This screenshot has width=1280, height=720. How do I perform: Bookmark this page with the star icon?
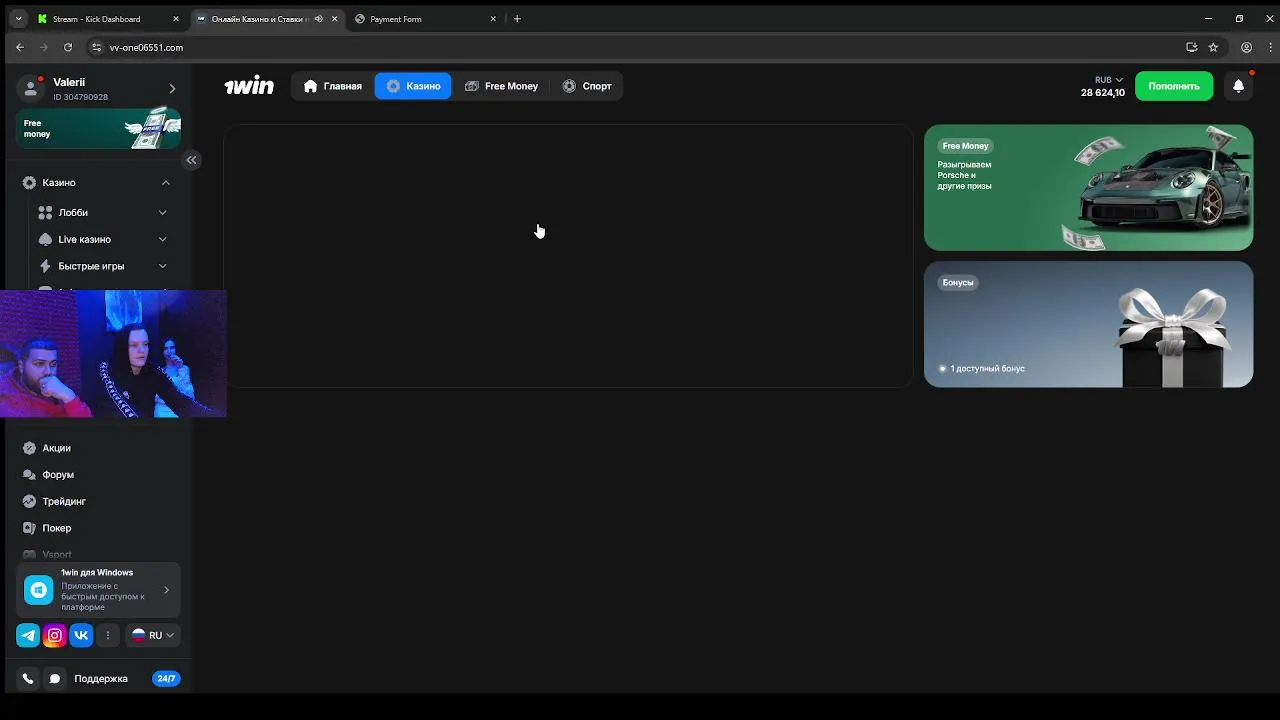tap(1213, 47)
